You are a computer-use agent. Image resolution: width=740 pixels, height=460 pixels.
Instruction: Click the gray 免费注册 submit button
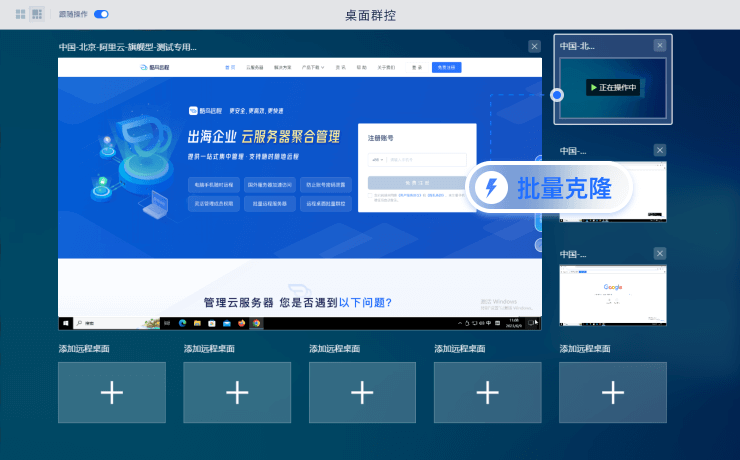point(417,183)
